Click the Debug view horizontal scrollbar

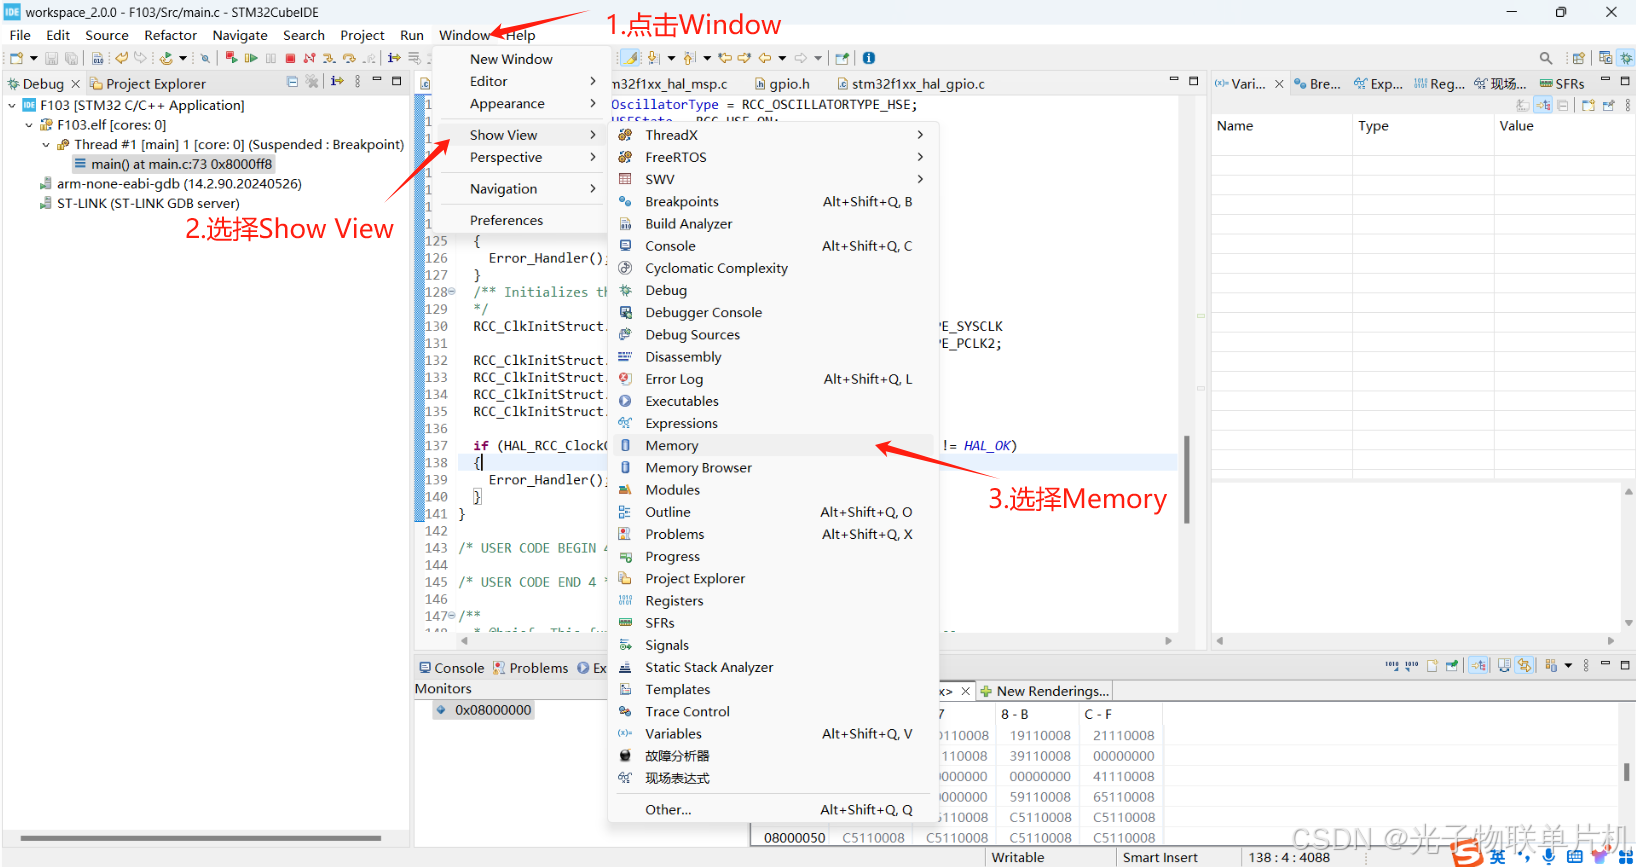(x=200, y=838)
